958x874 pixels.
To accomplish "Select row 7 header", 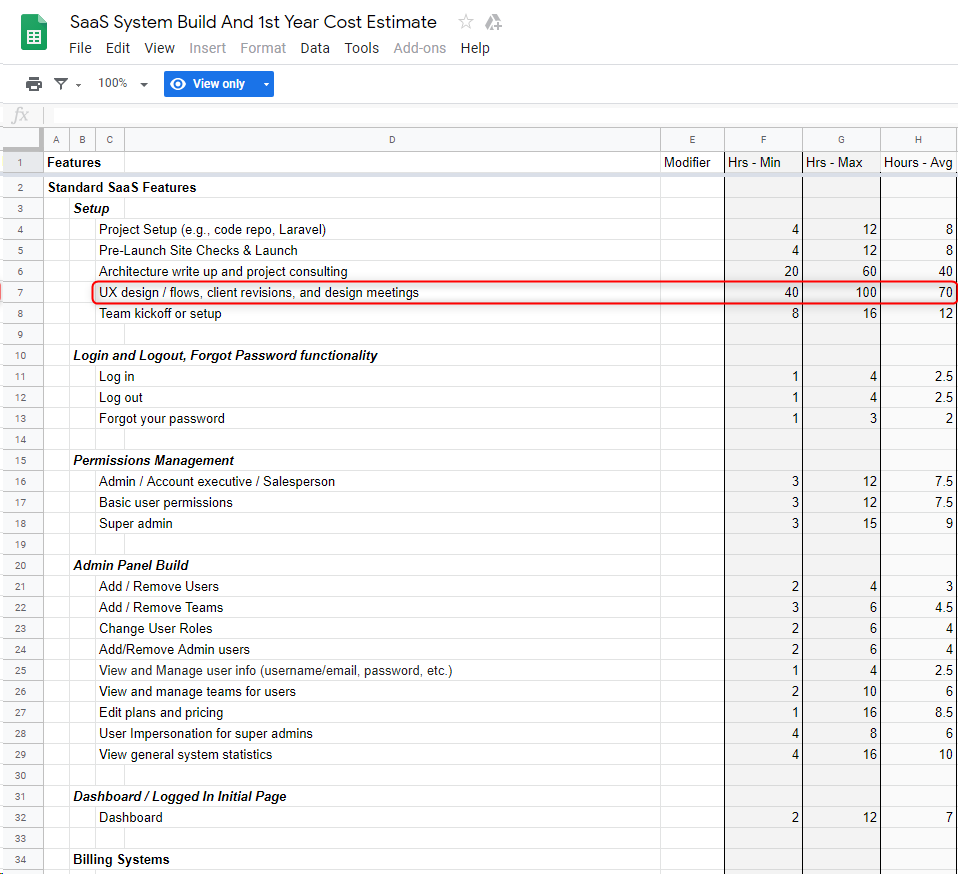I will 21,293.
